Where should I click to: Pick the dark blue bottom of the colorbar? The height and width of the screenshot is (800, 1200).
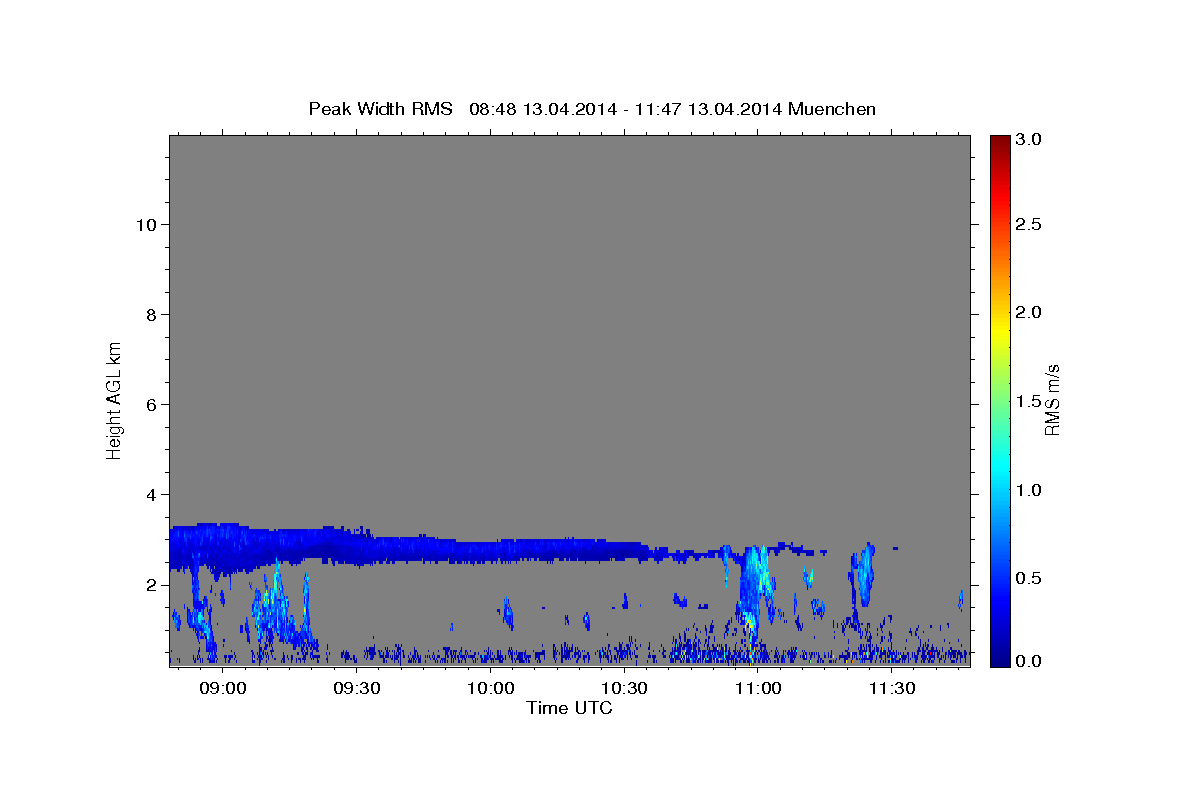(x=999, y=660)
